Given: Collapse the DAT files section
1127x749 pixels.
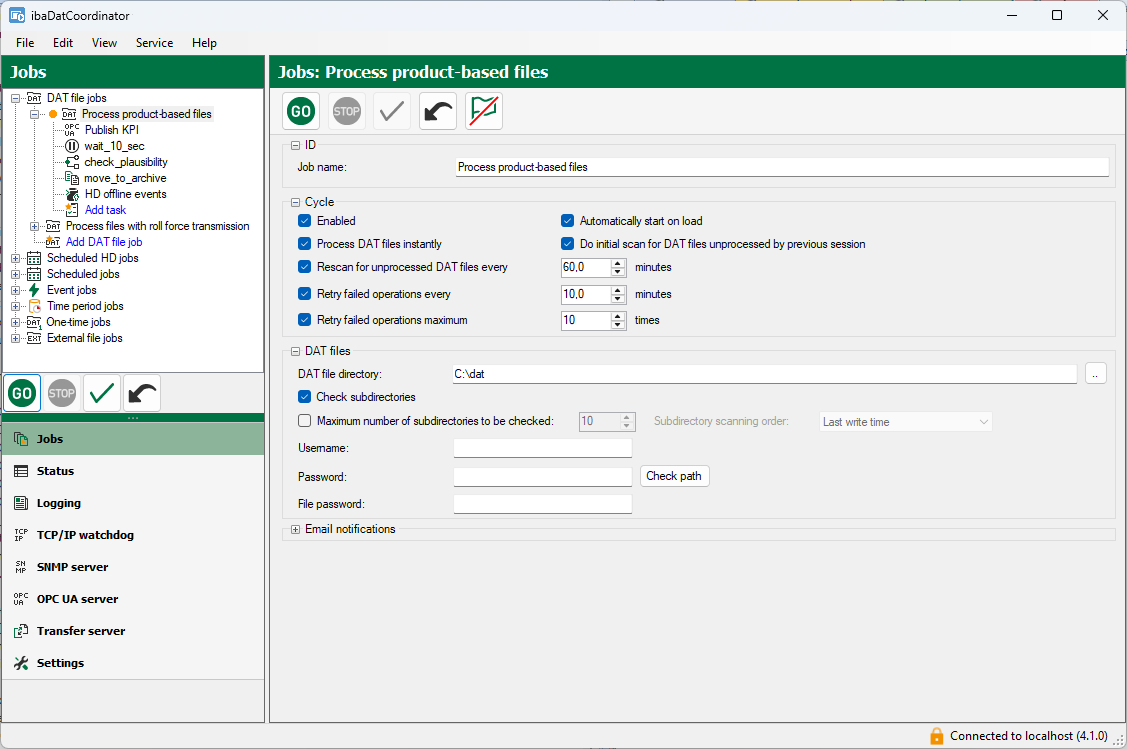Looking at the screenshot, I should [x=295, y=351].
